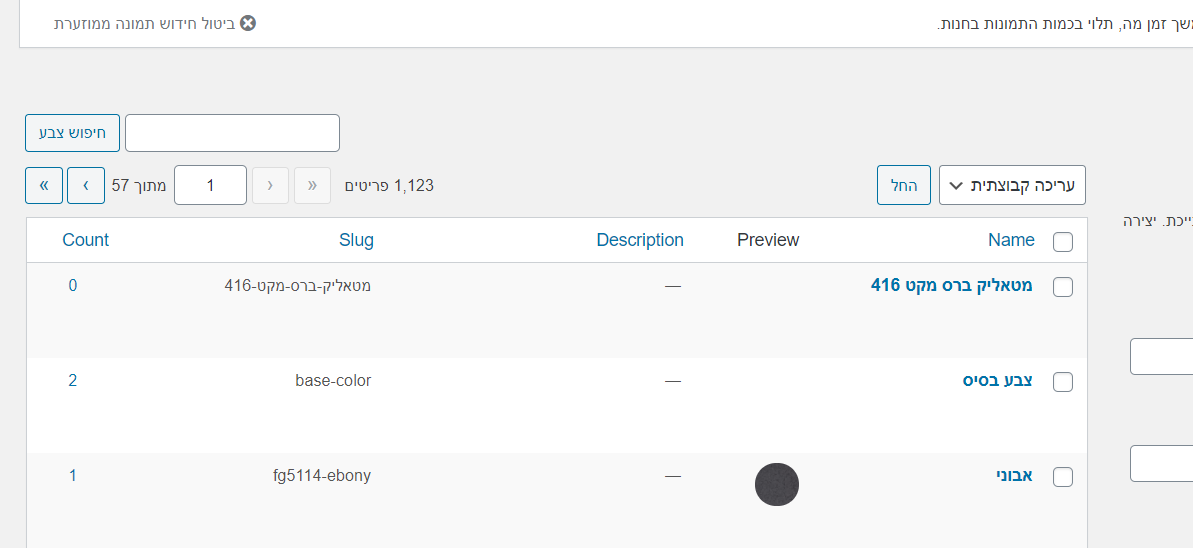Sort terms by Slug column header
This screenshot has width=1193, height=548.
356,240
